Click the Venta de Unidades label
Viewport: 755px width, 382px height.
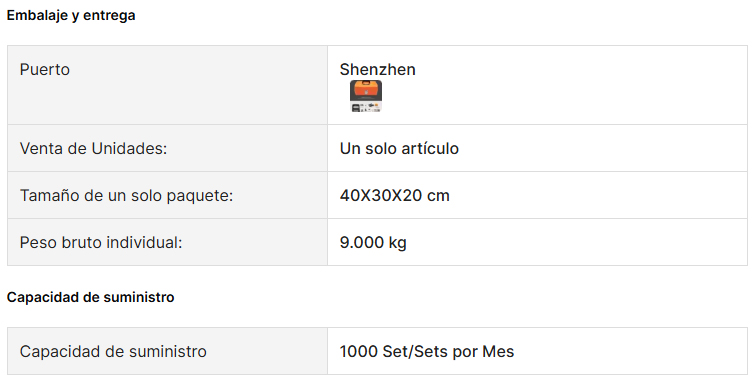click(x=93, y=148)
